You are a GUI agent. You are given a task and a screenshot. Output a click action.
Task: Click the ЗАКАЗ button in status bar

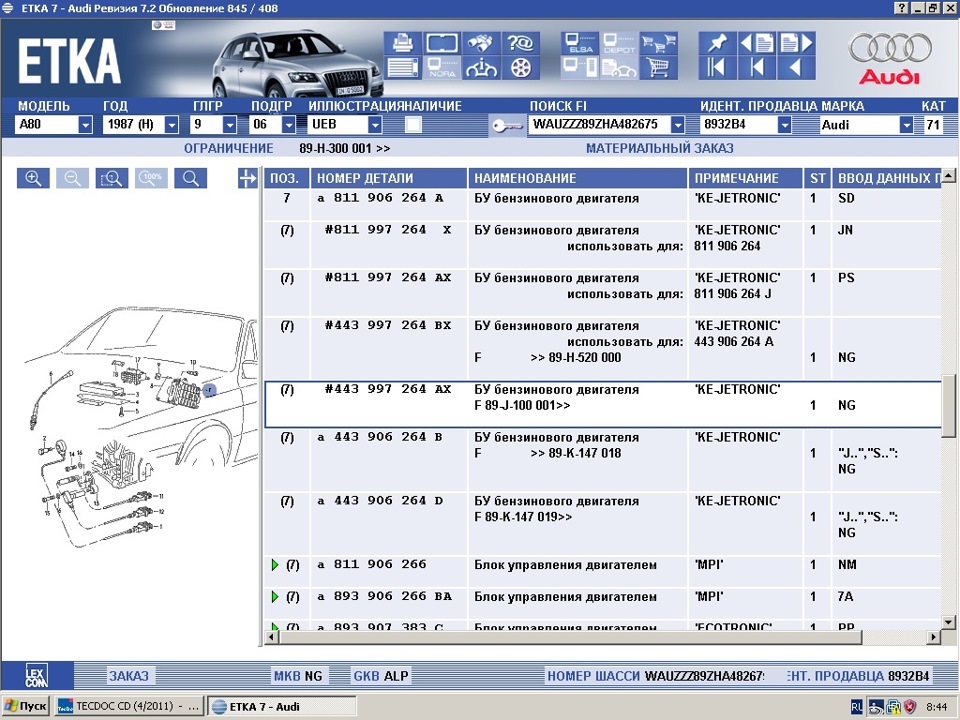(x=129, y=676)
